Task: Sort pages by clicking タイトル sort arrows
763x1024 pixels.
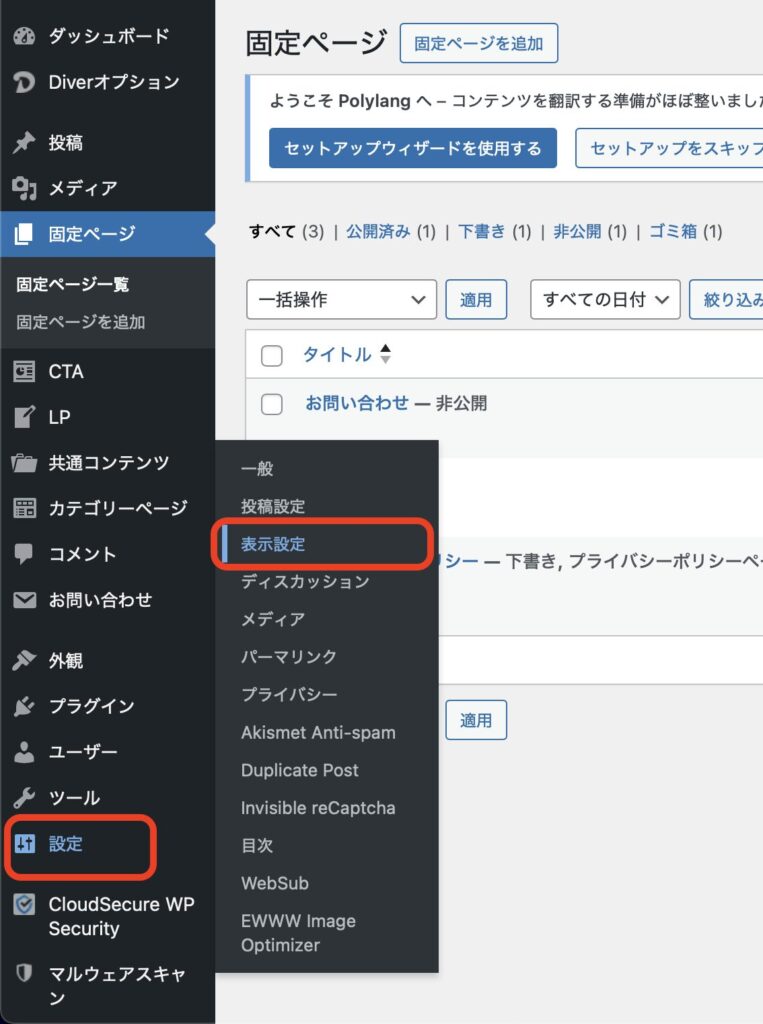Action: (x=386, y=355)
